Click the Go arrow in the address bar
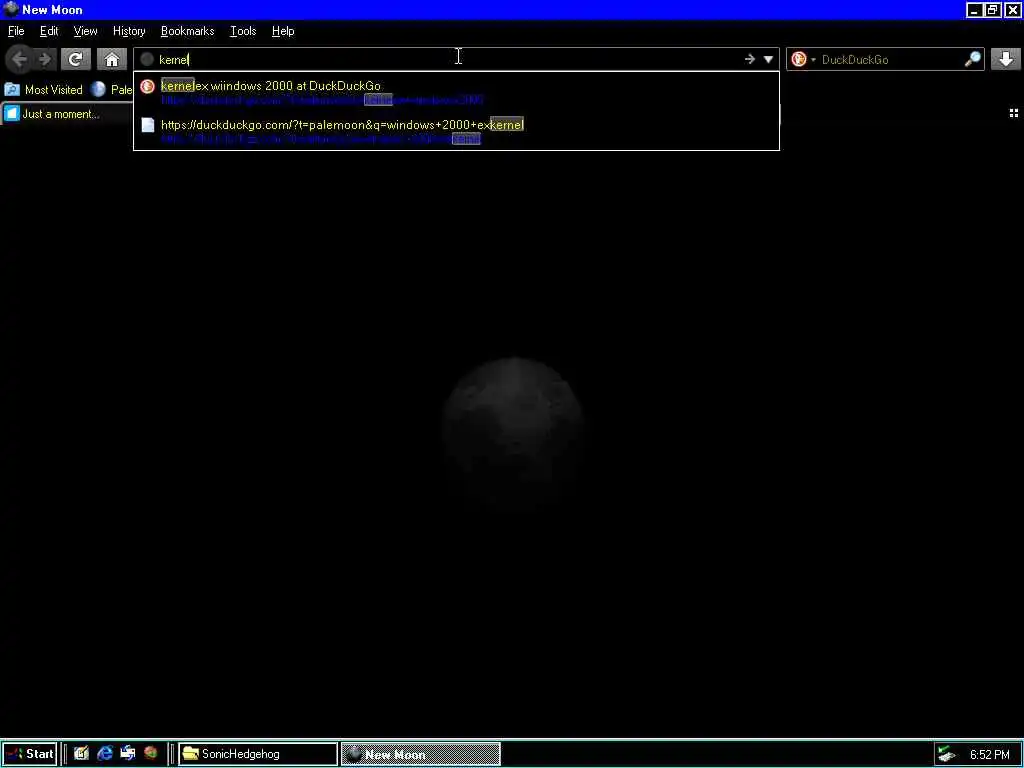 pyautogui.click(x=750, y=59)
